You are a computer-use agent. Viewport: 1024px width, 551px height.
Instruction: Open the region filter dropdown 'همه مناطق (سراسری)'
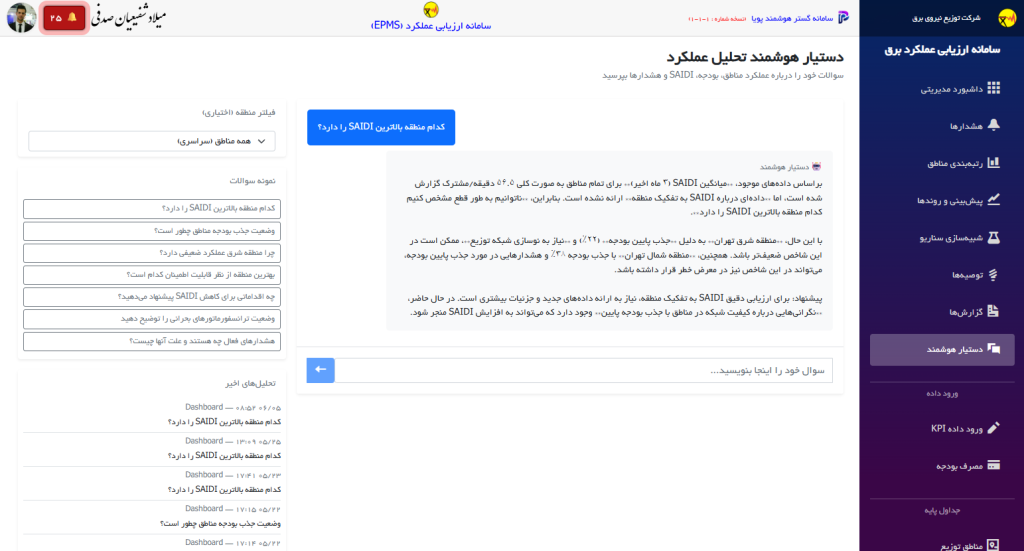tap(152, 141)
